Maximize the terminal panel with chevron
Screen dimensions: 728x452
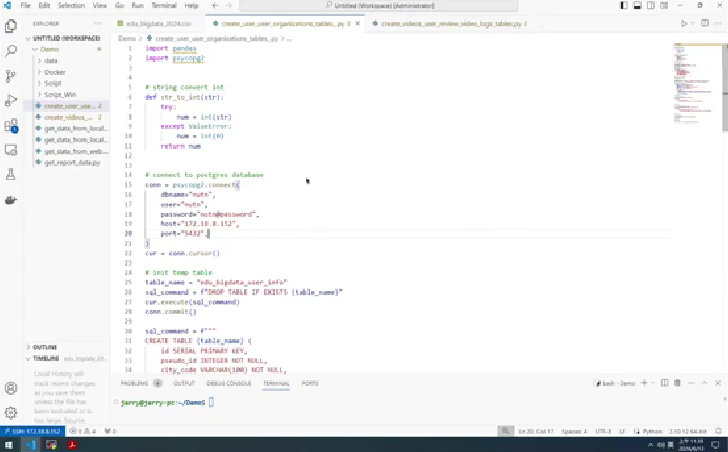tap(704, 383)
